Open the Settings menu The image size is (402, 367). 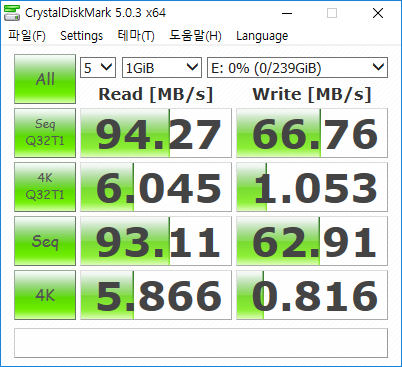click(x=81, y=35)
